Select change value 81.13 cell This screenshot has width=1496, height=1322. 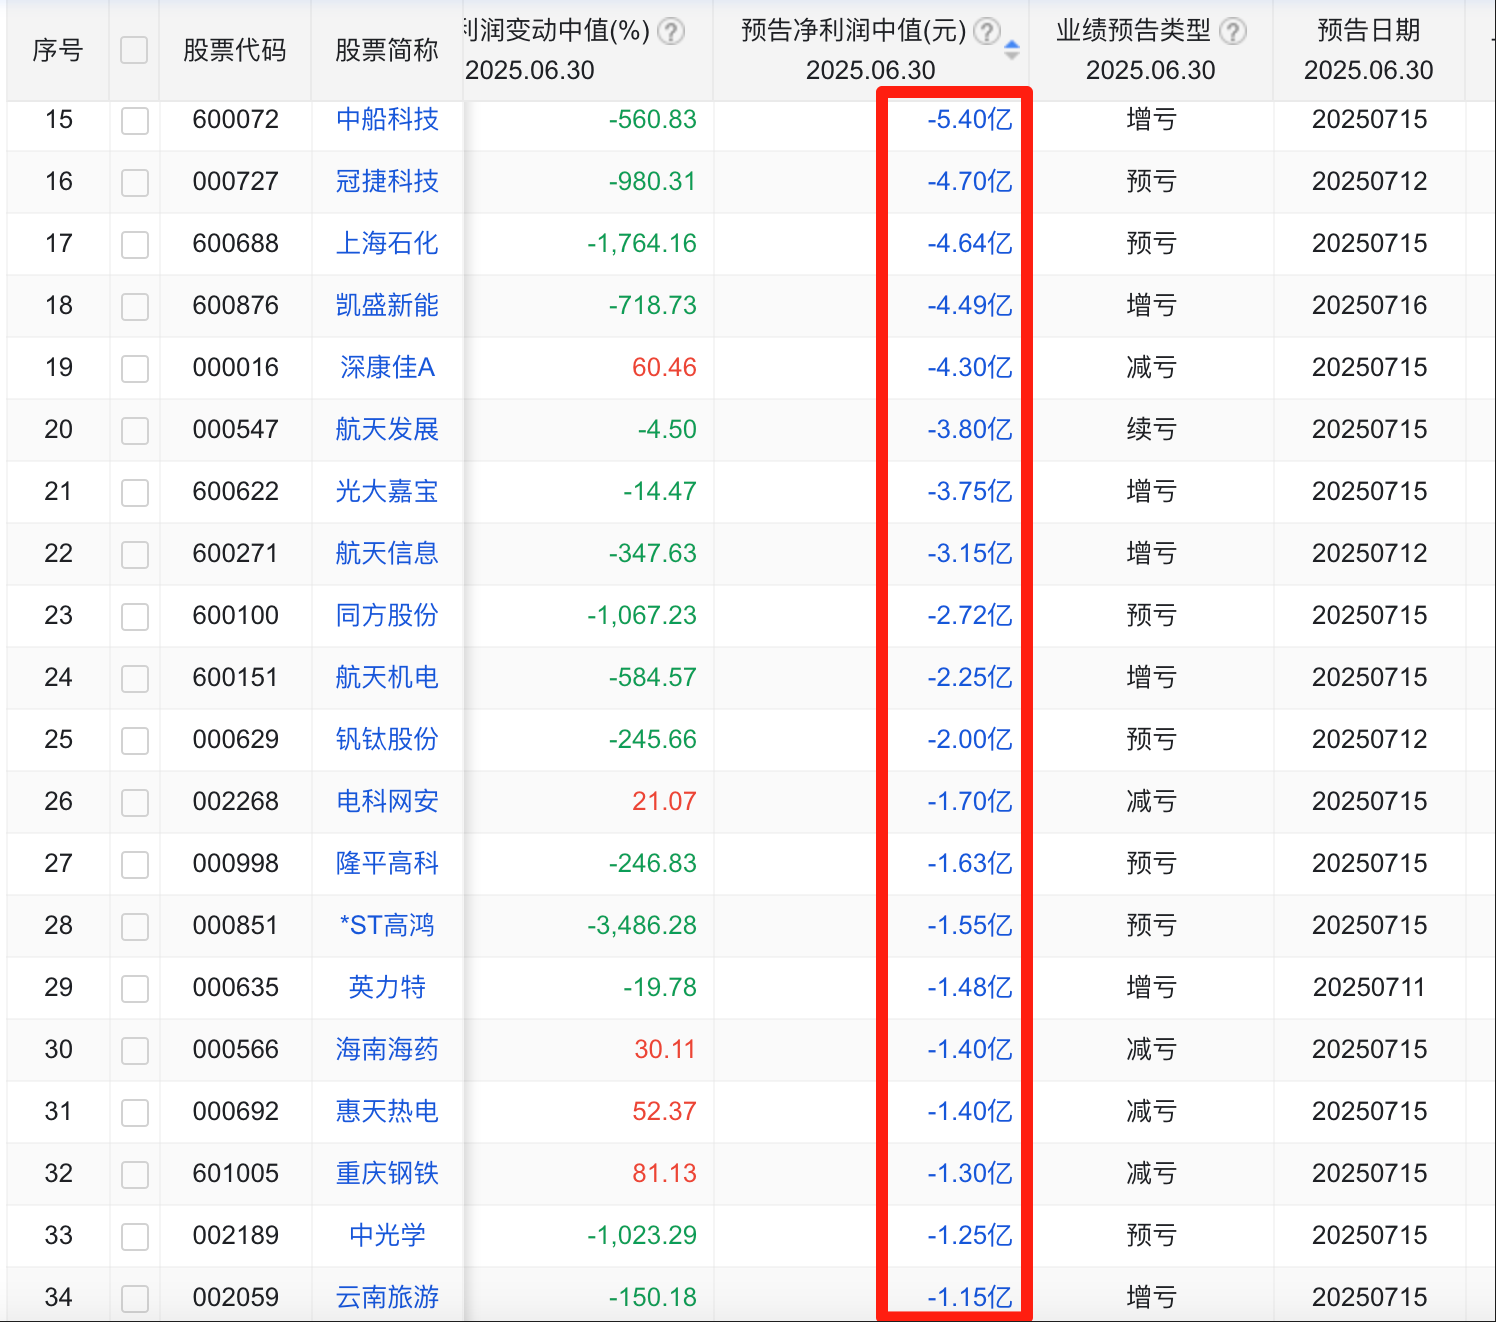pyautogui.click(x=664, y=1173)
